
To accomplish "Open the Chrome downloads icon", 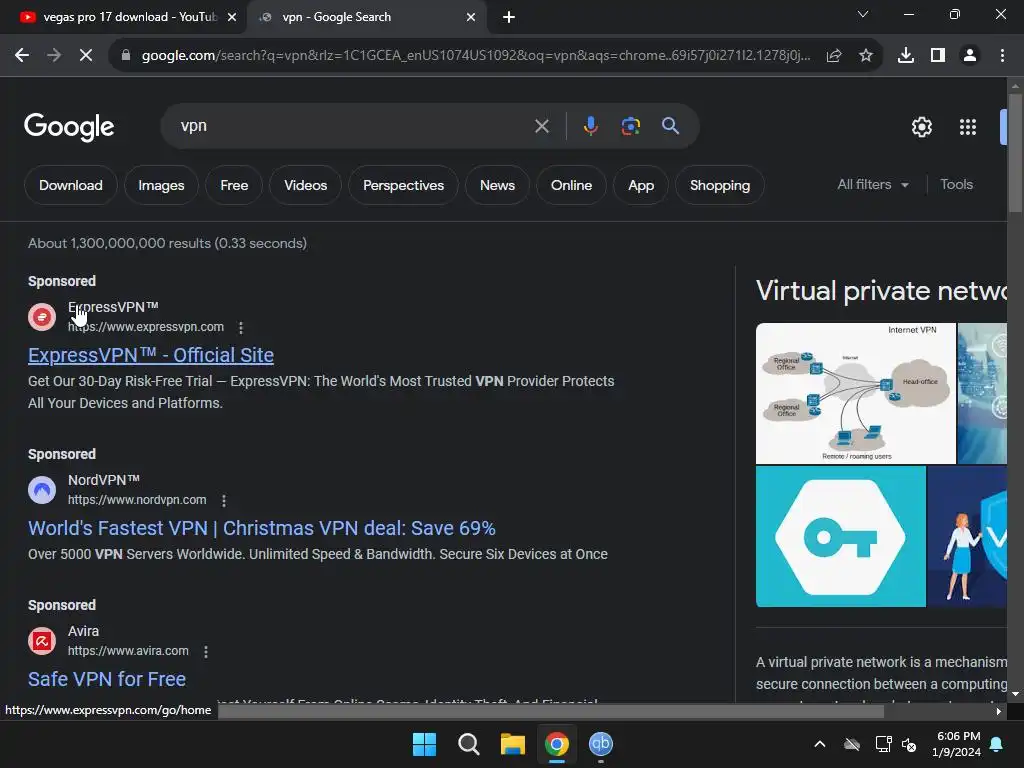I will tap(906, 56).
